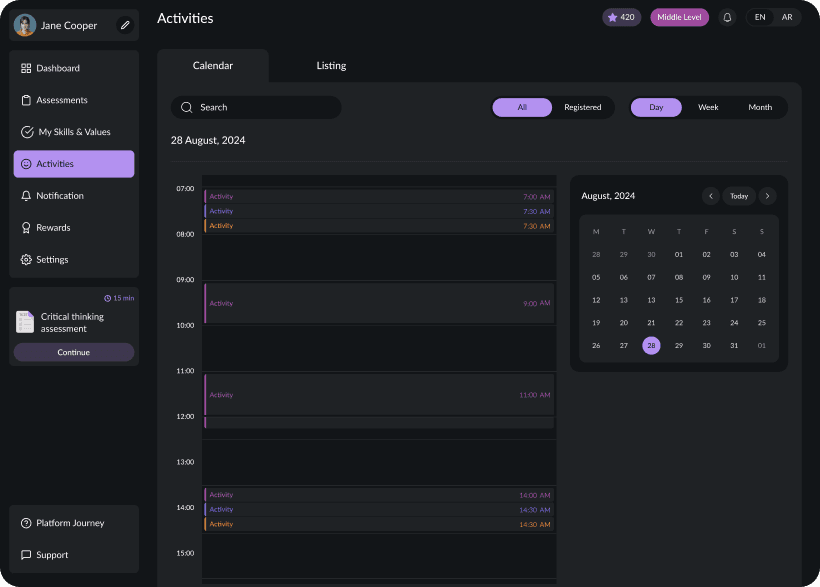Switch the interface language to AR

point(787,17)
